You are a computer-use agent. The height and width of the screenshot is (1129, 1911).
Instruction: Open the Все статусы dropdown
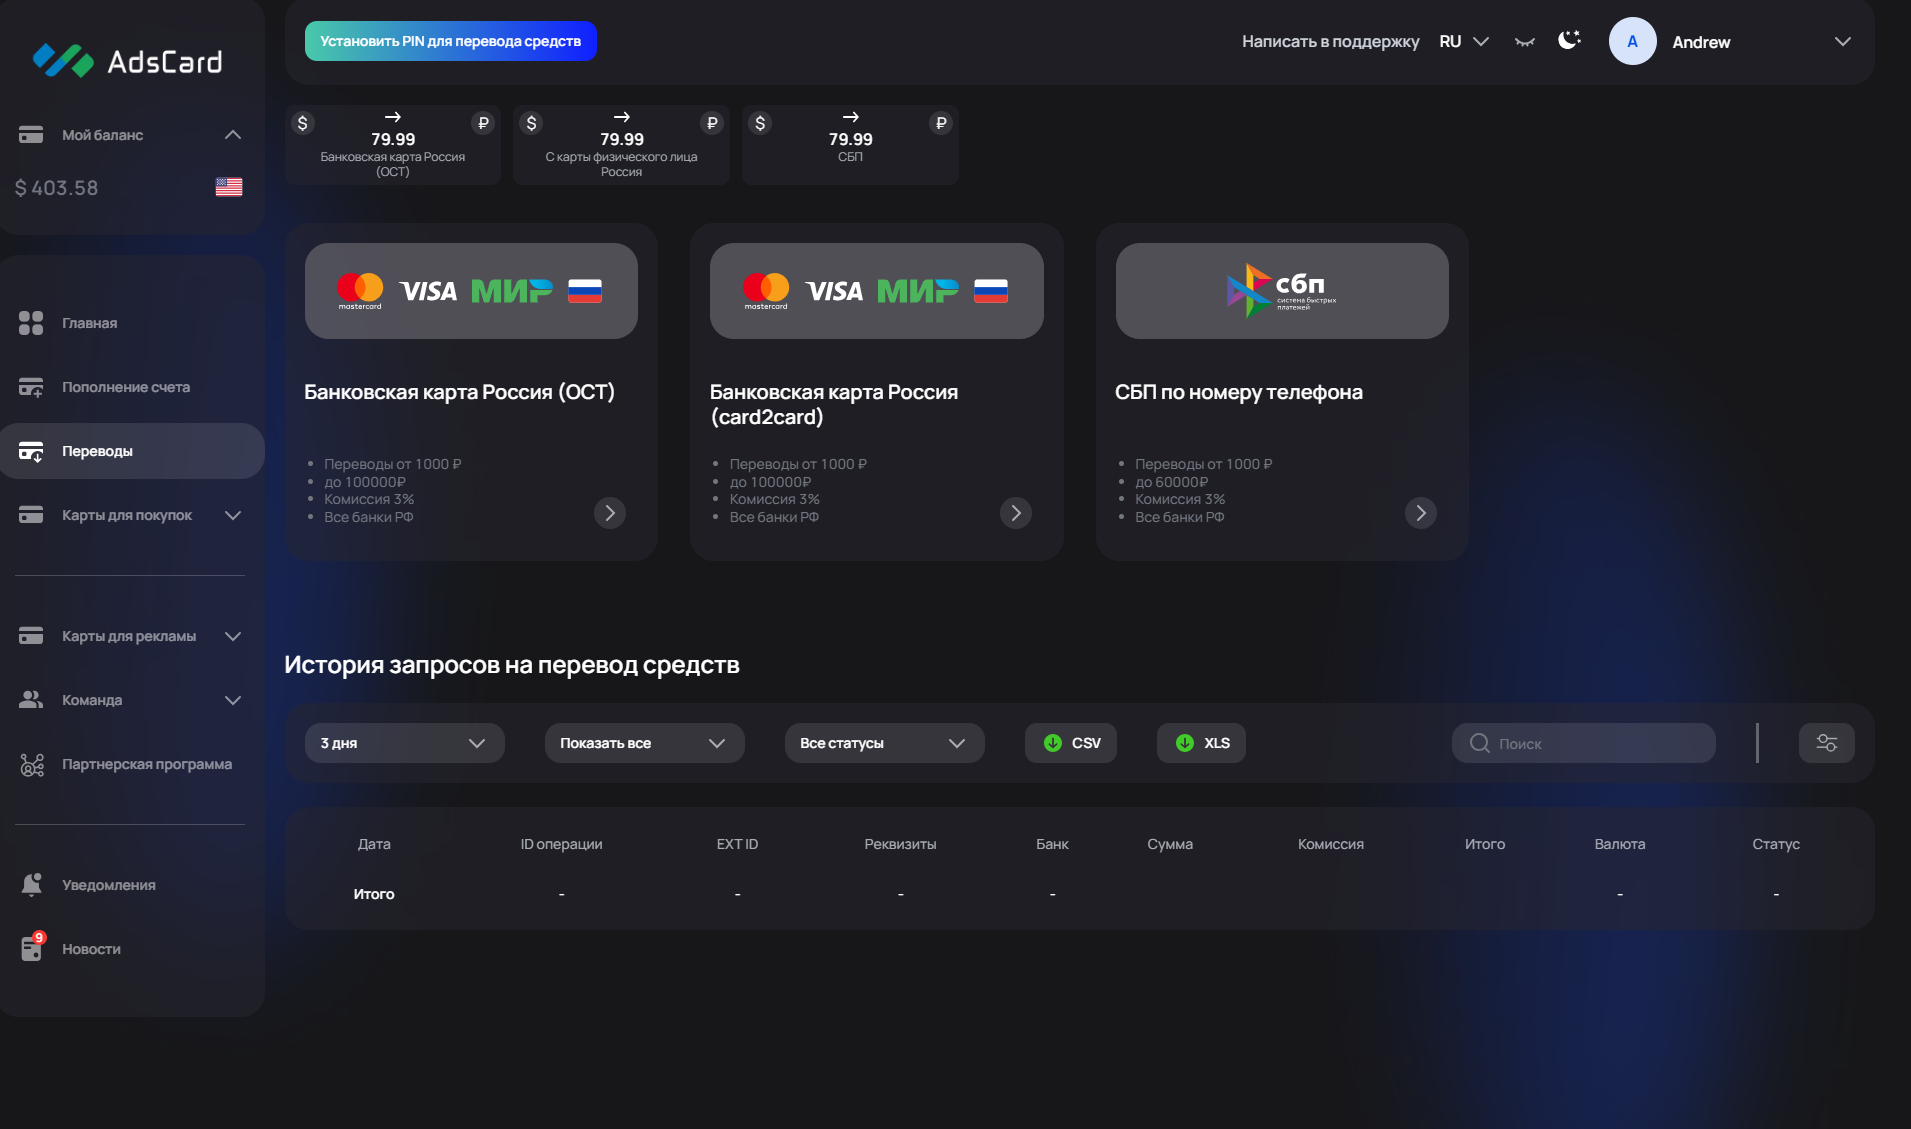(885, 743)
